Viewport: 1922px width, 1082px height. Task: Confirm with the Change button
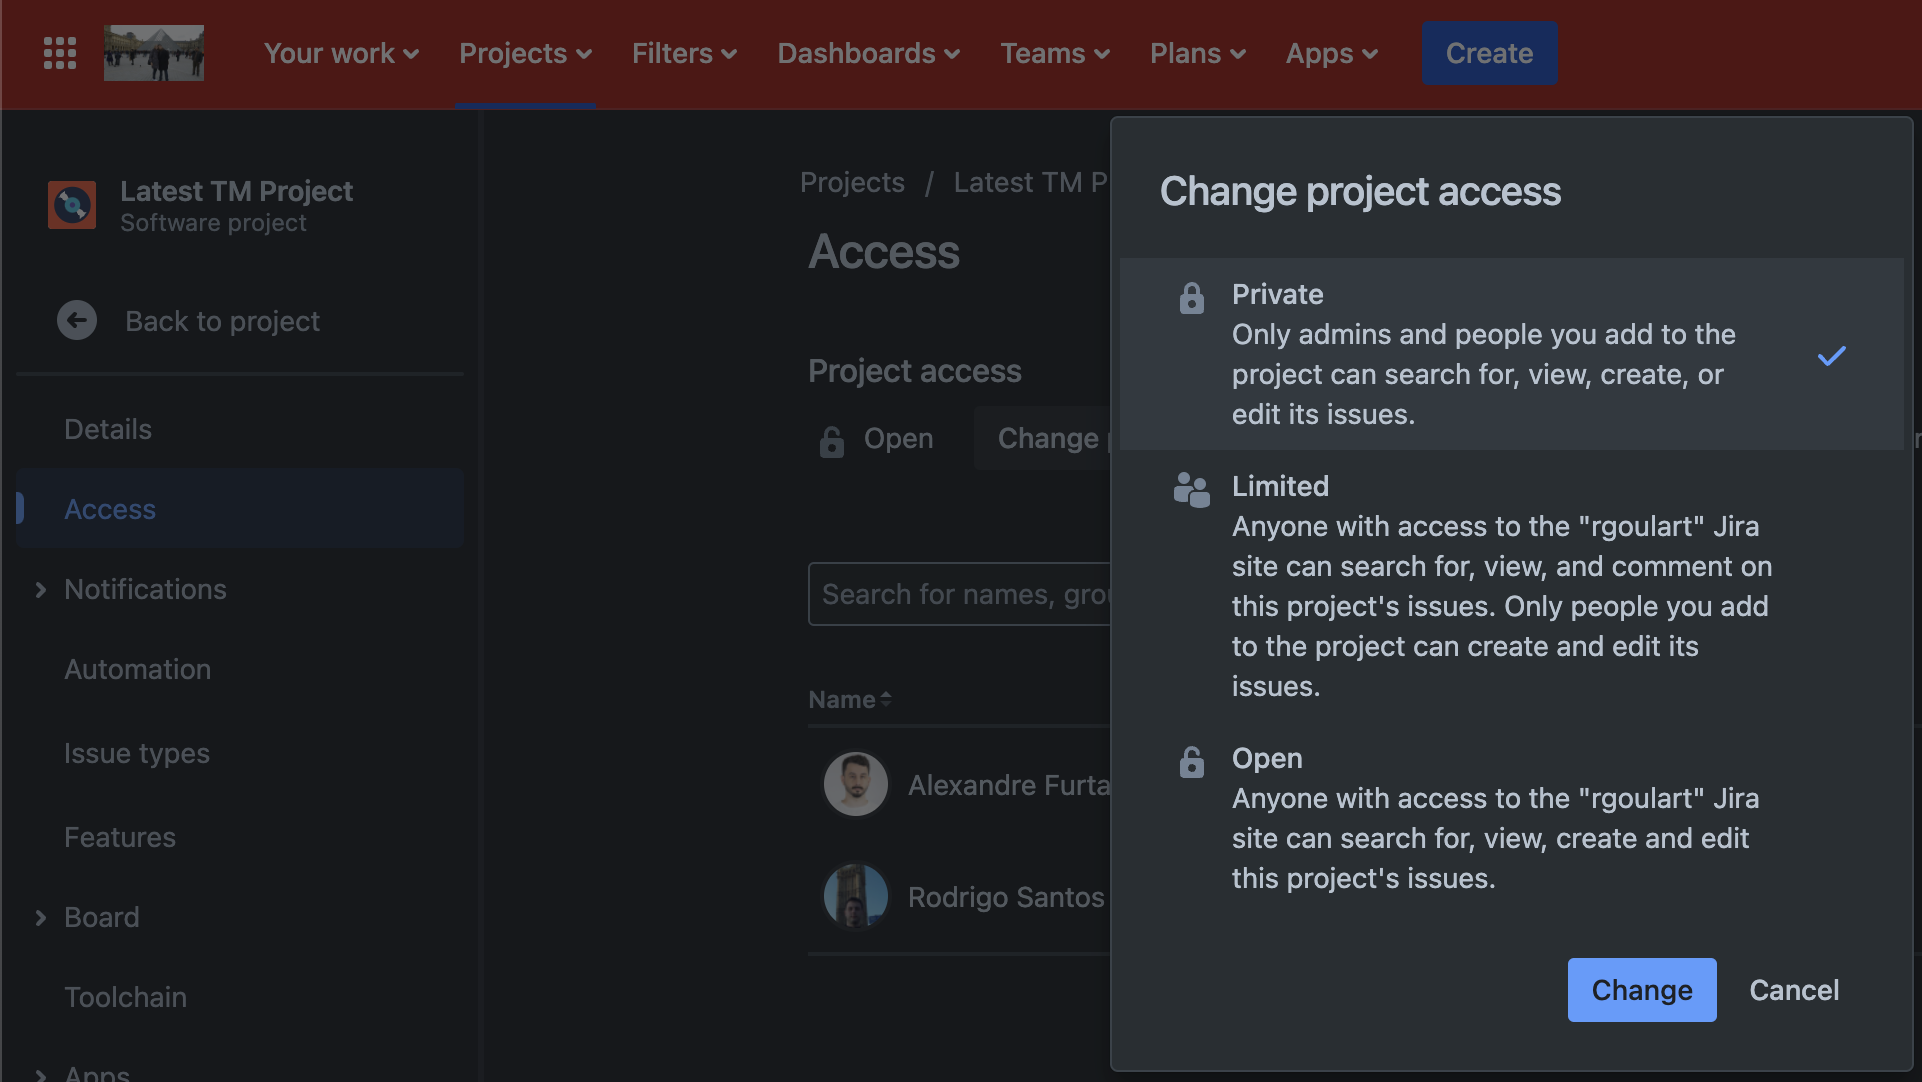1641,989
